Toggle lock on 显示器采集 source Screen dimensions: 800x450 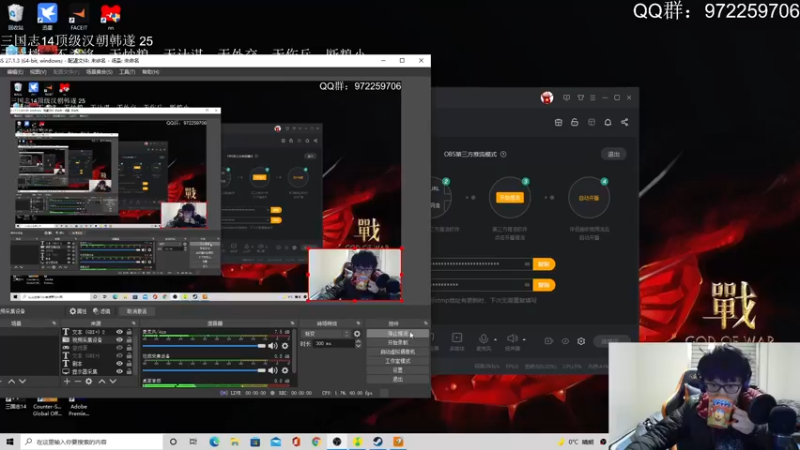click(x=129, y=371)
